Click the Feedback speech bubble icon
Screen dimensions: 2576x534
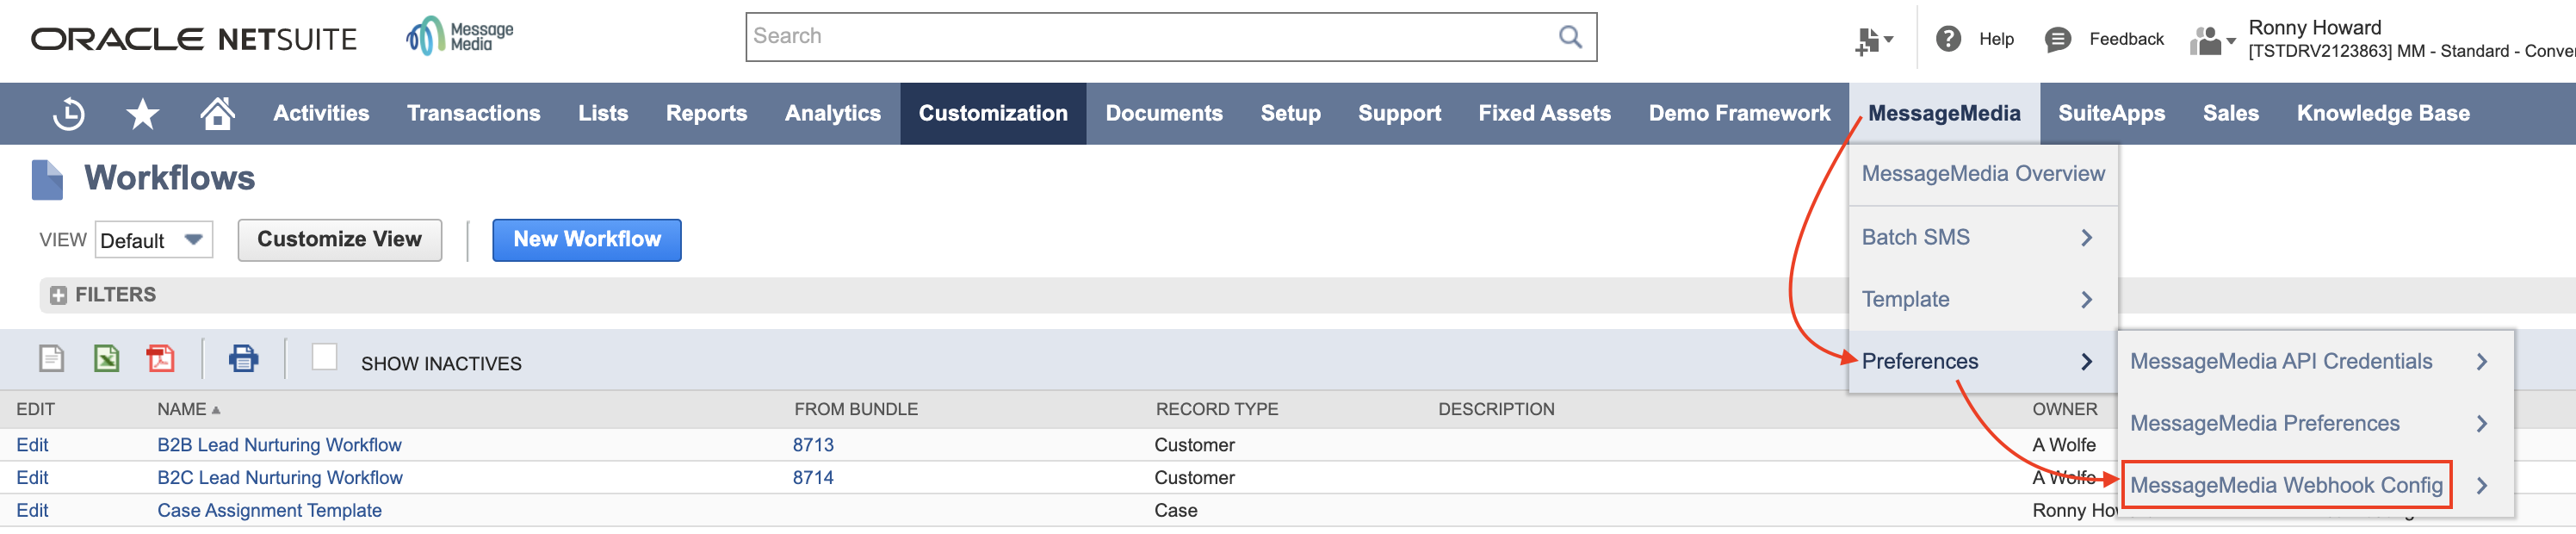point(2057,40)
